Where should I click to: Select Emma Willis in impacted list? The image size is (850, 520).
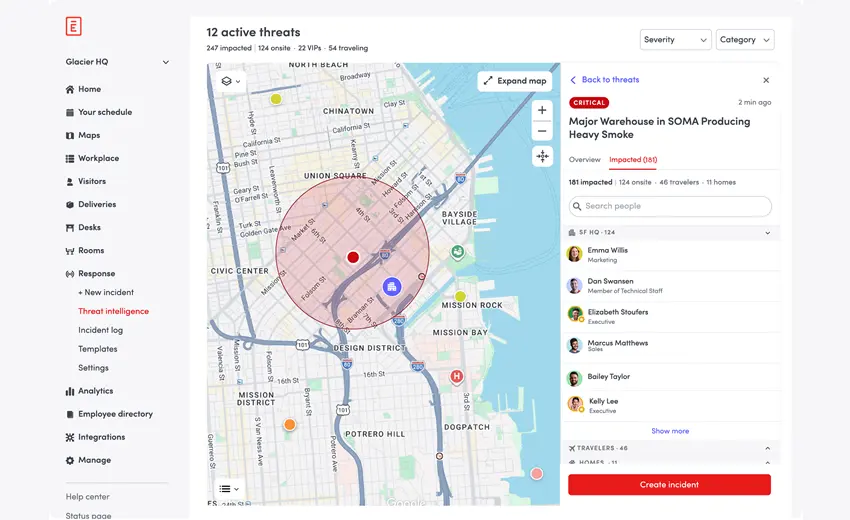pos(672,254)
